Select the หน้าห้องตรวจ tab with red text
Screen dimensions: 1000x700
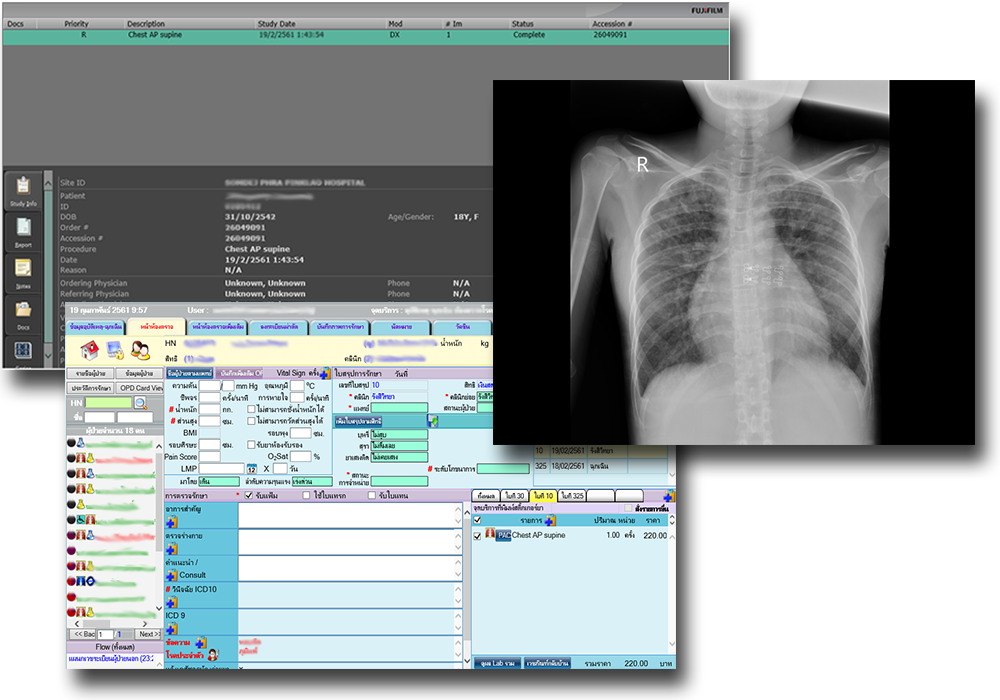point(156,326)
